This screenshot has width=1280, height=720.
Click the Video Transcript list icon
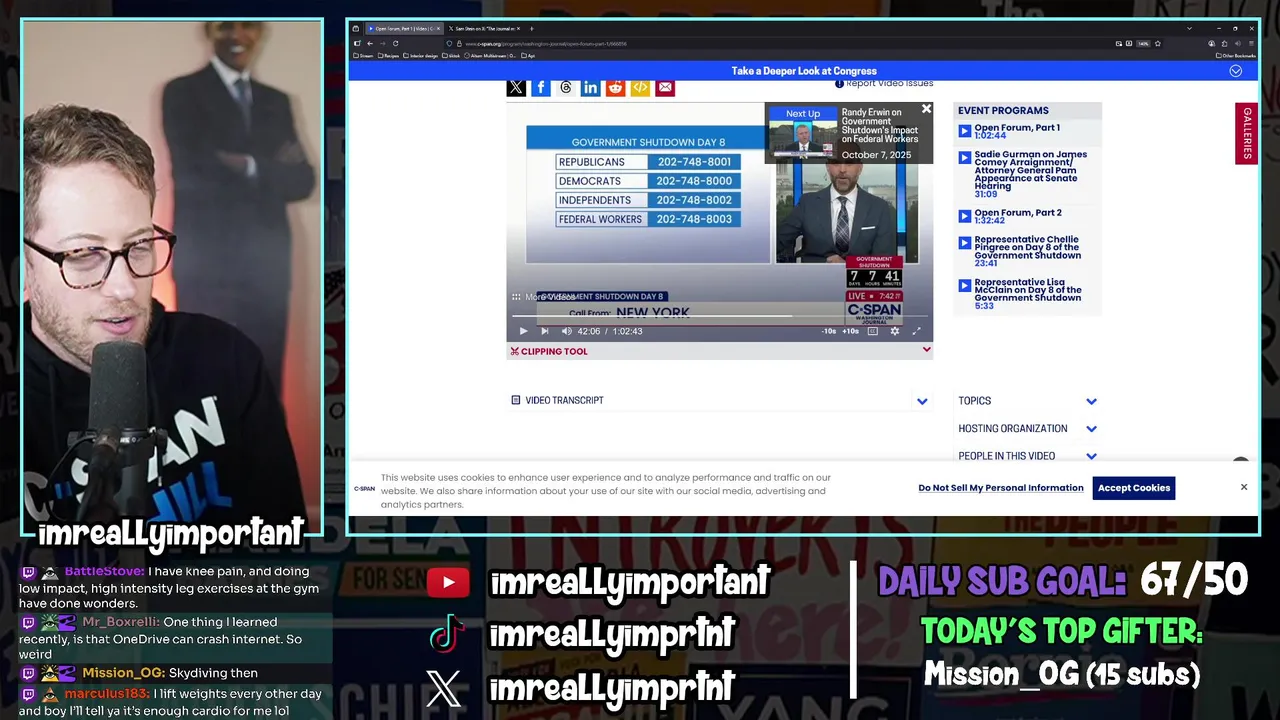pyautogui.click(x=516, y=400)
